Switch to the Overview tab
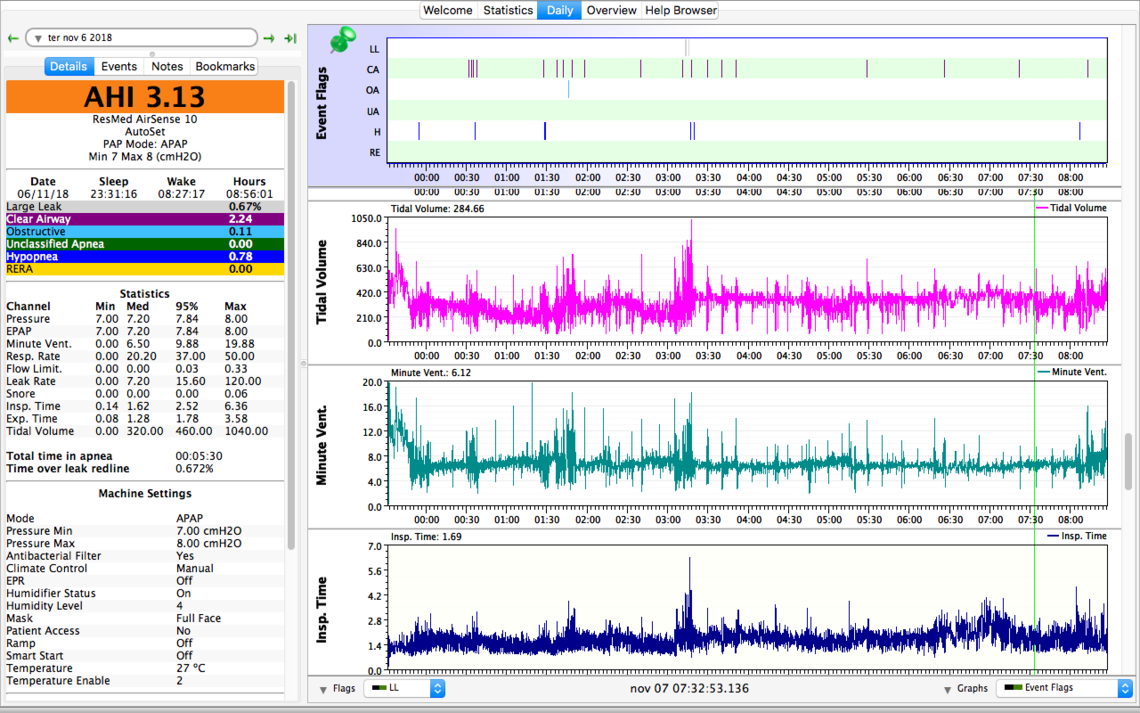The width and height of the screenshot is (1140, 713). 611,10
